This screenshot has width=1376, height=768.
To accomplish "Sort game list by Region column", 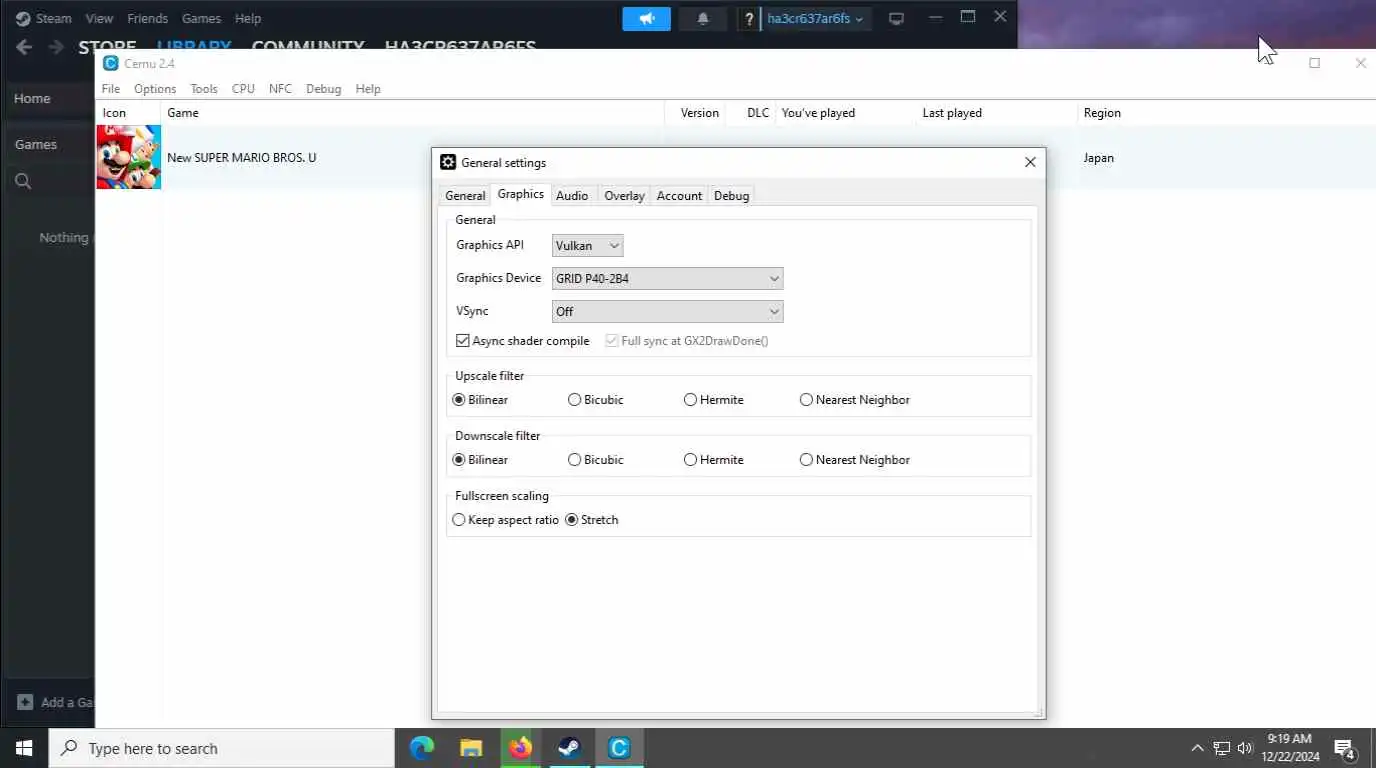I will click(x=1227, y=113).
